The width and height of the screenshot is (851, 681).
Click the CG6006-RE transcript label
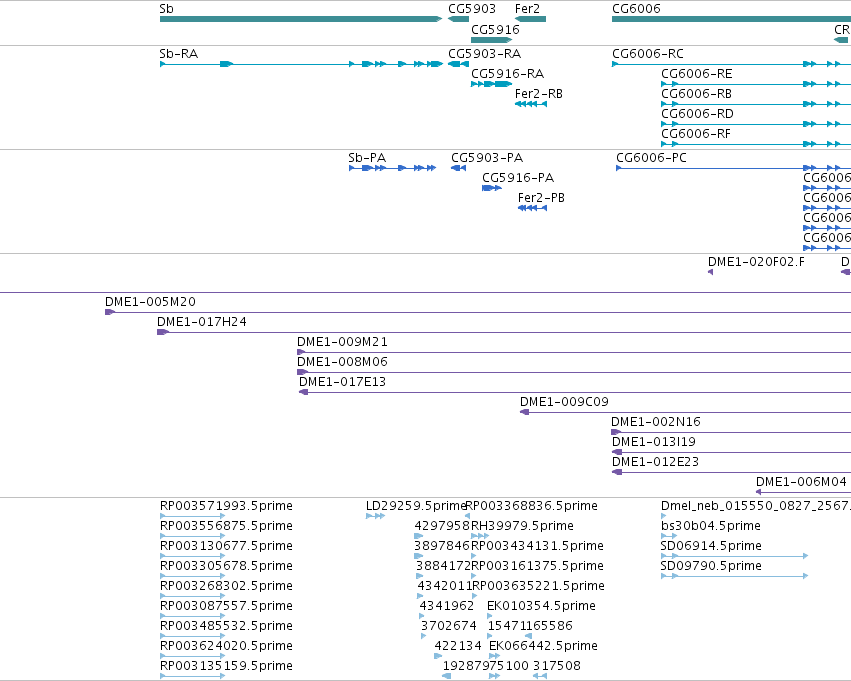[696, 74]
